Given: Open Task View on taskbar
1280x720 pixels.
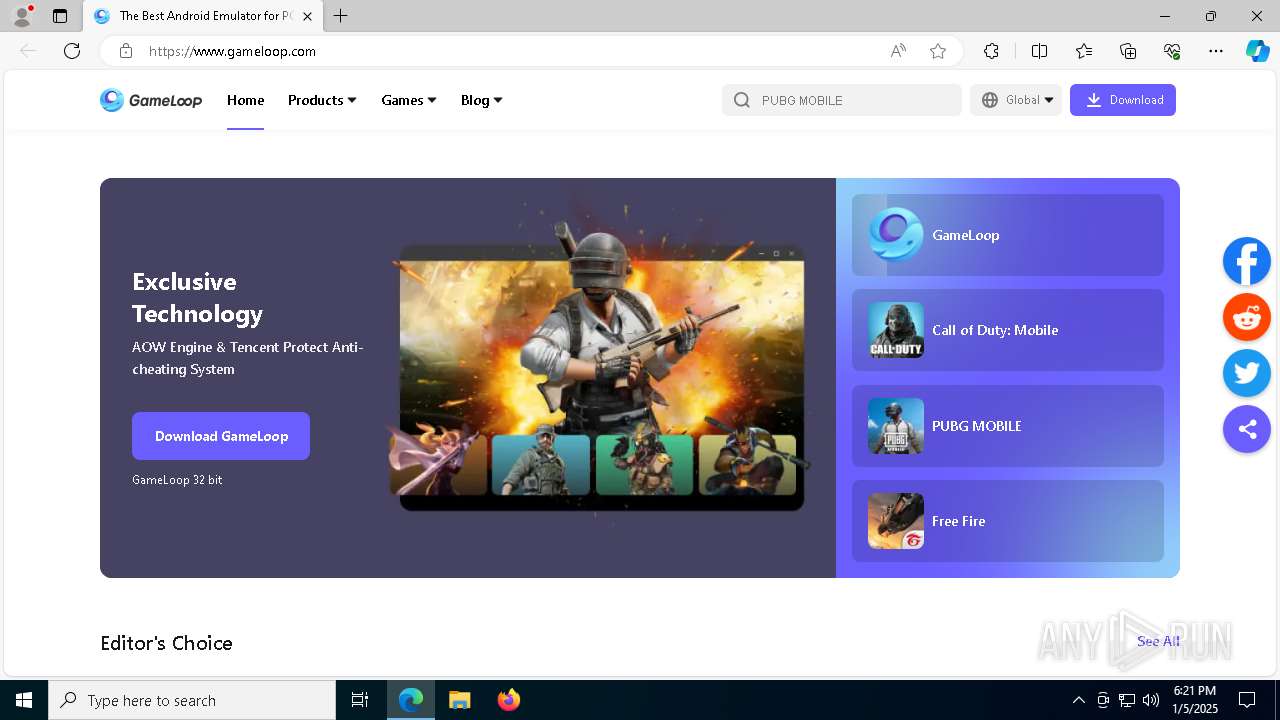Looking at the screenshot, I should click(360, 700).
